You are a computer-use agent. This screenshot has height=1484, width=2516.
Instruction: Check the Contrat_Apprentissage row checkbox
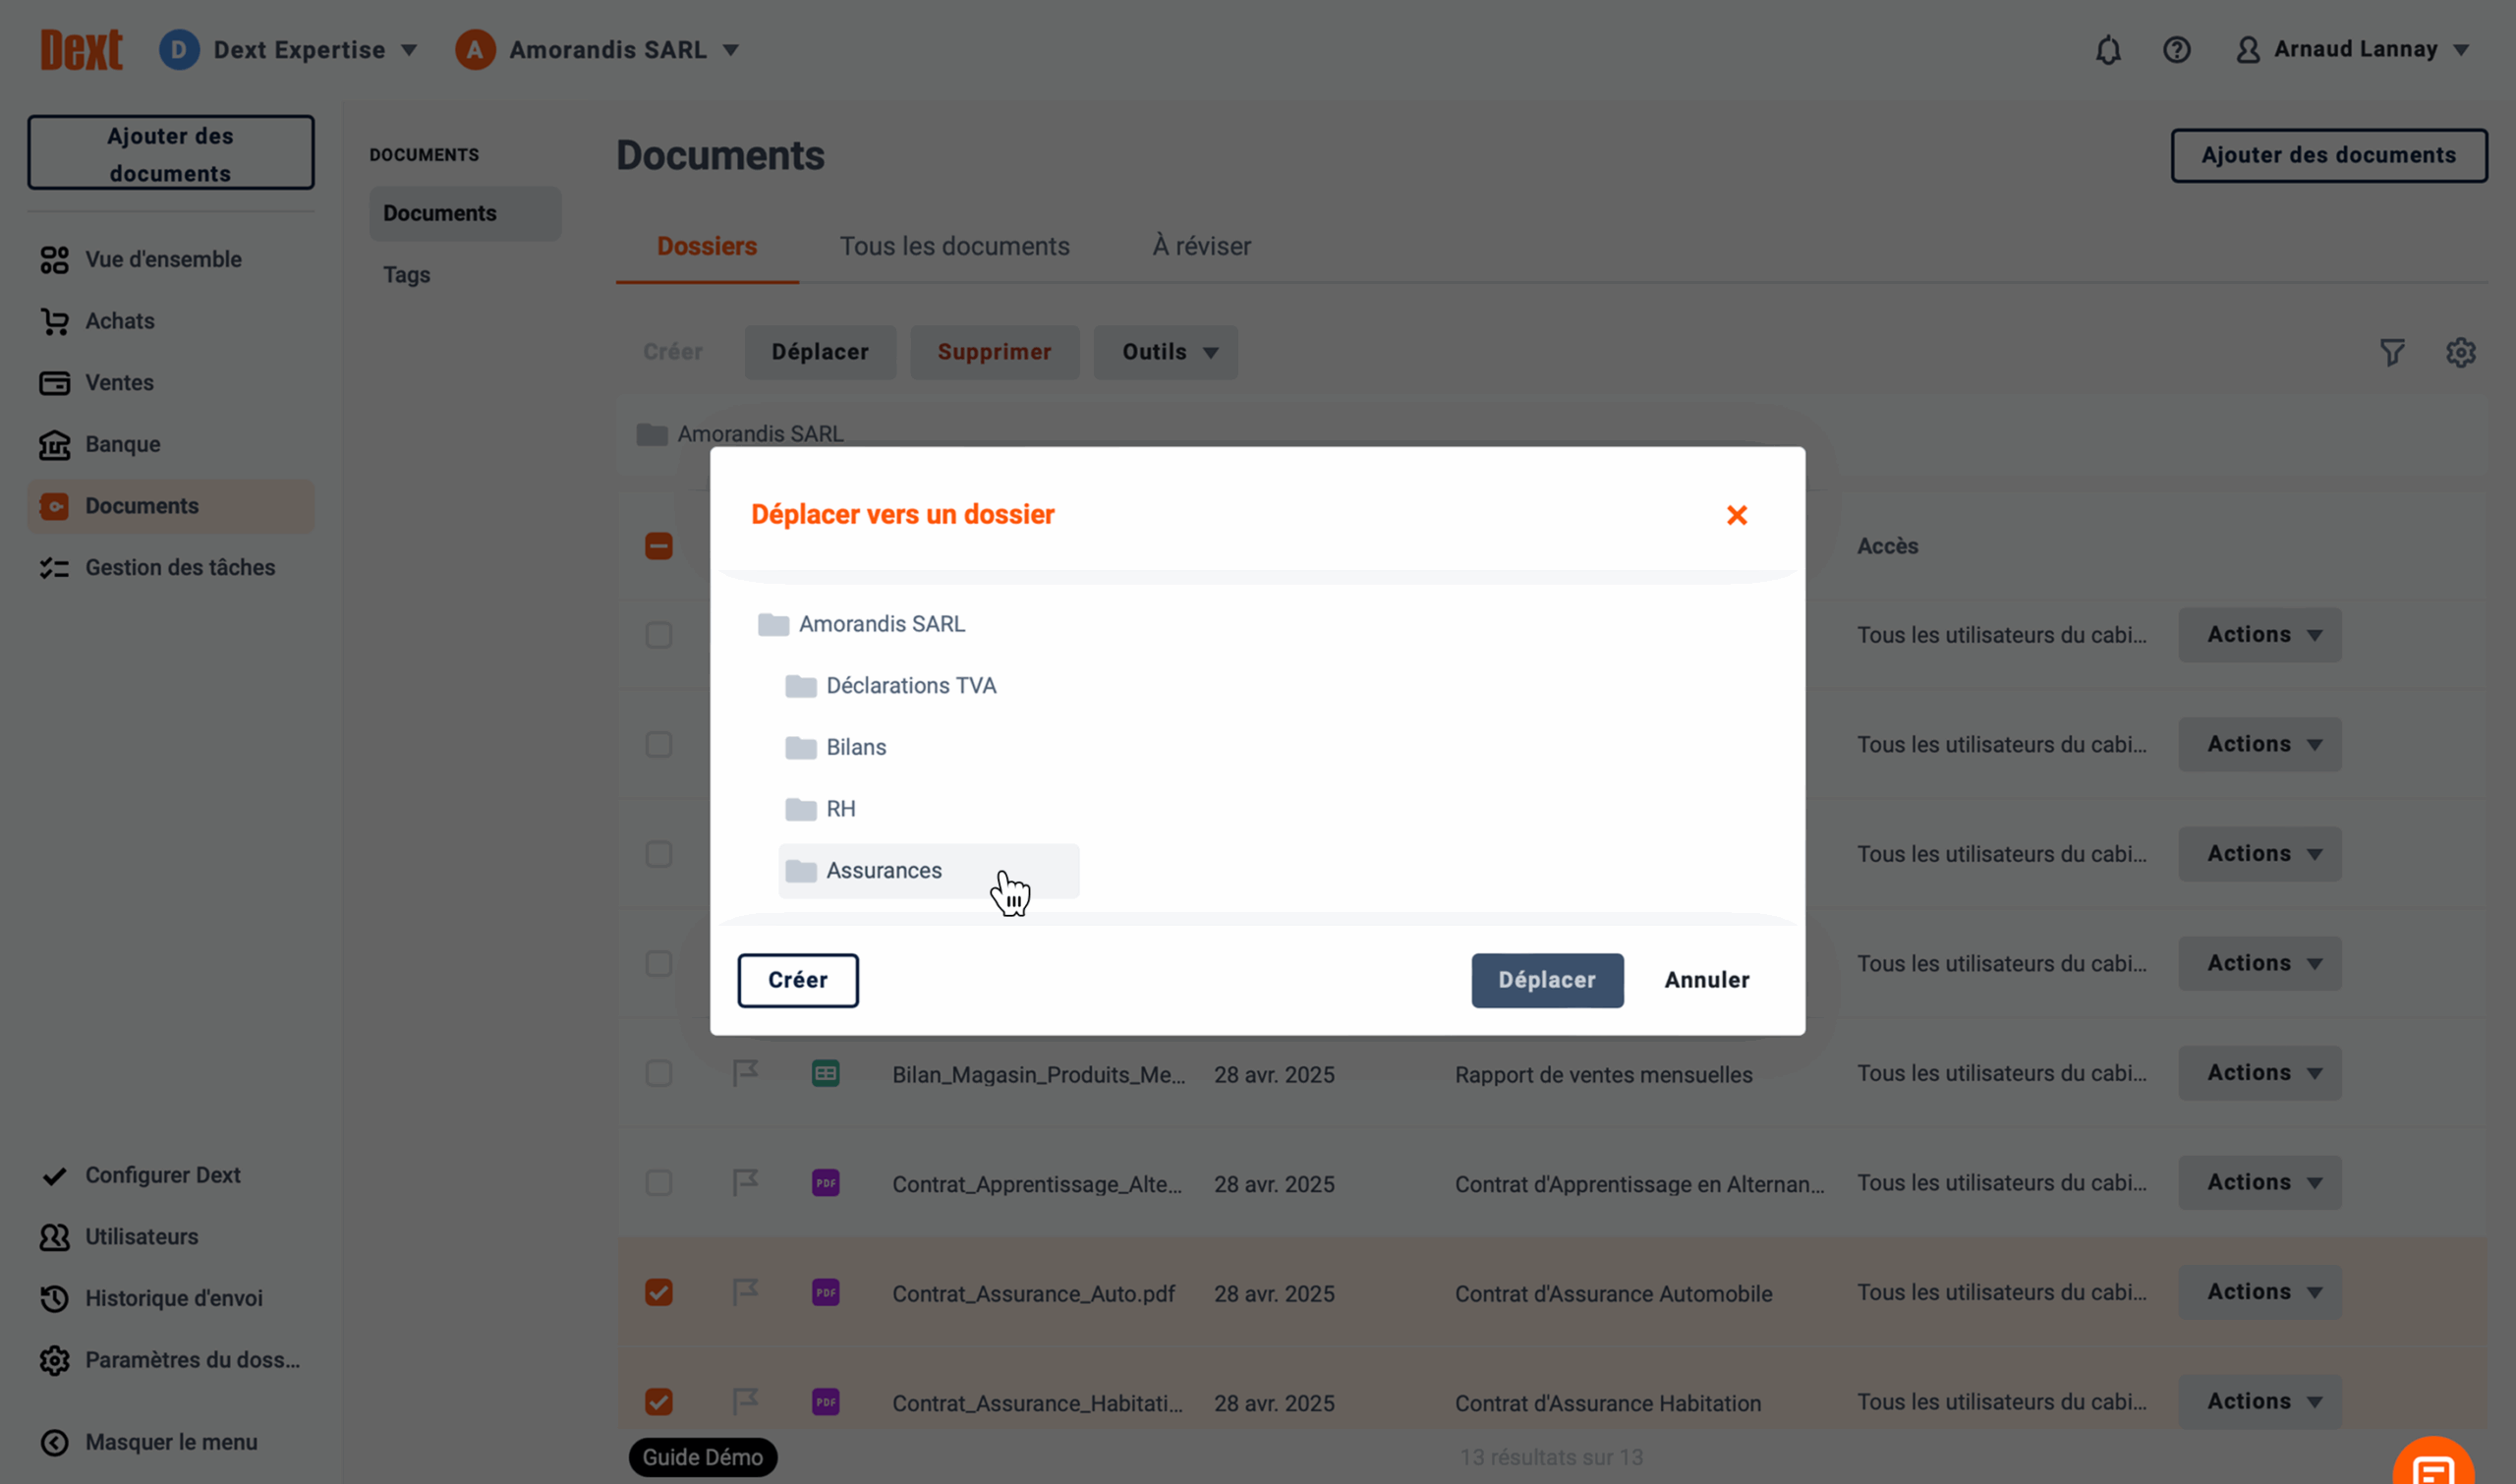pyautogui.click(x=658, y=1183)
